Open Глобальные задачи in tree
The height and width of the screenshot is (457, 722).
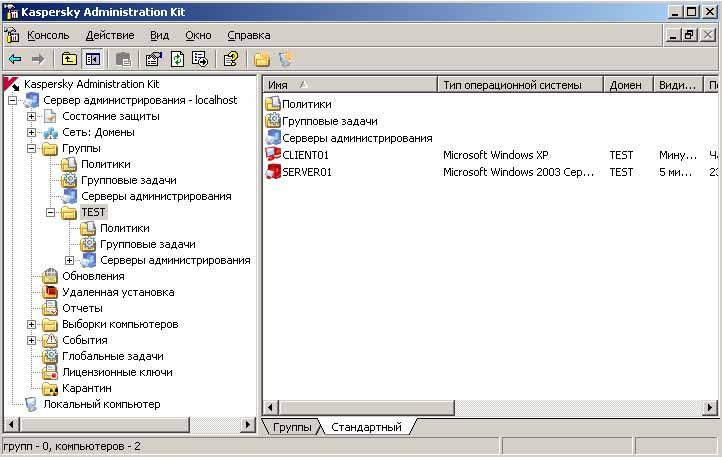pos(113,356)
